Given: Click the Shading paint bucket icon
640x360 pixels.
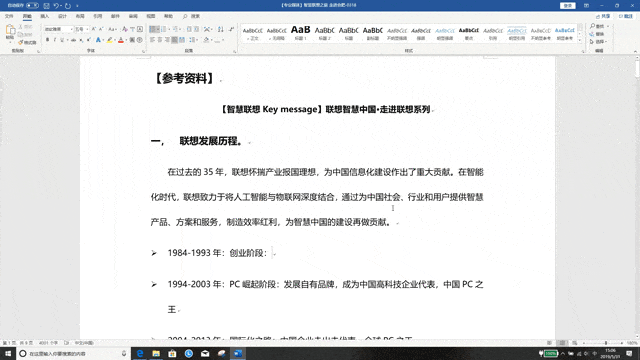Looking at the screenshot, I should point(206,40).
